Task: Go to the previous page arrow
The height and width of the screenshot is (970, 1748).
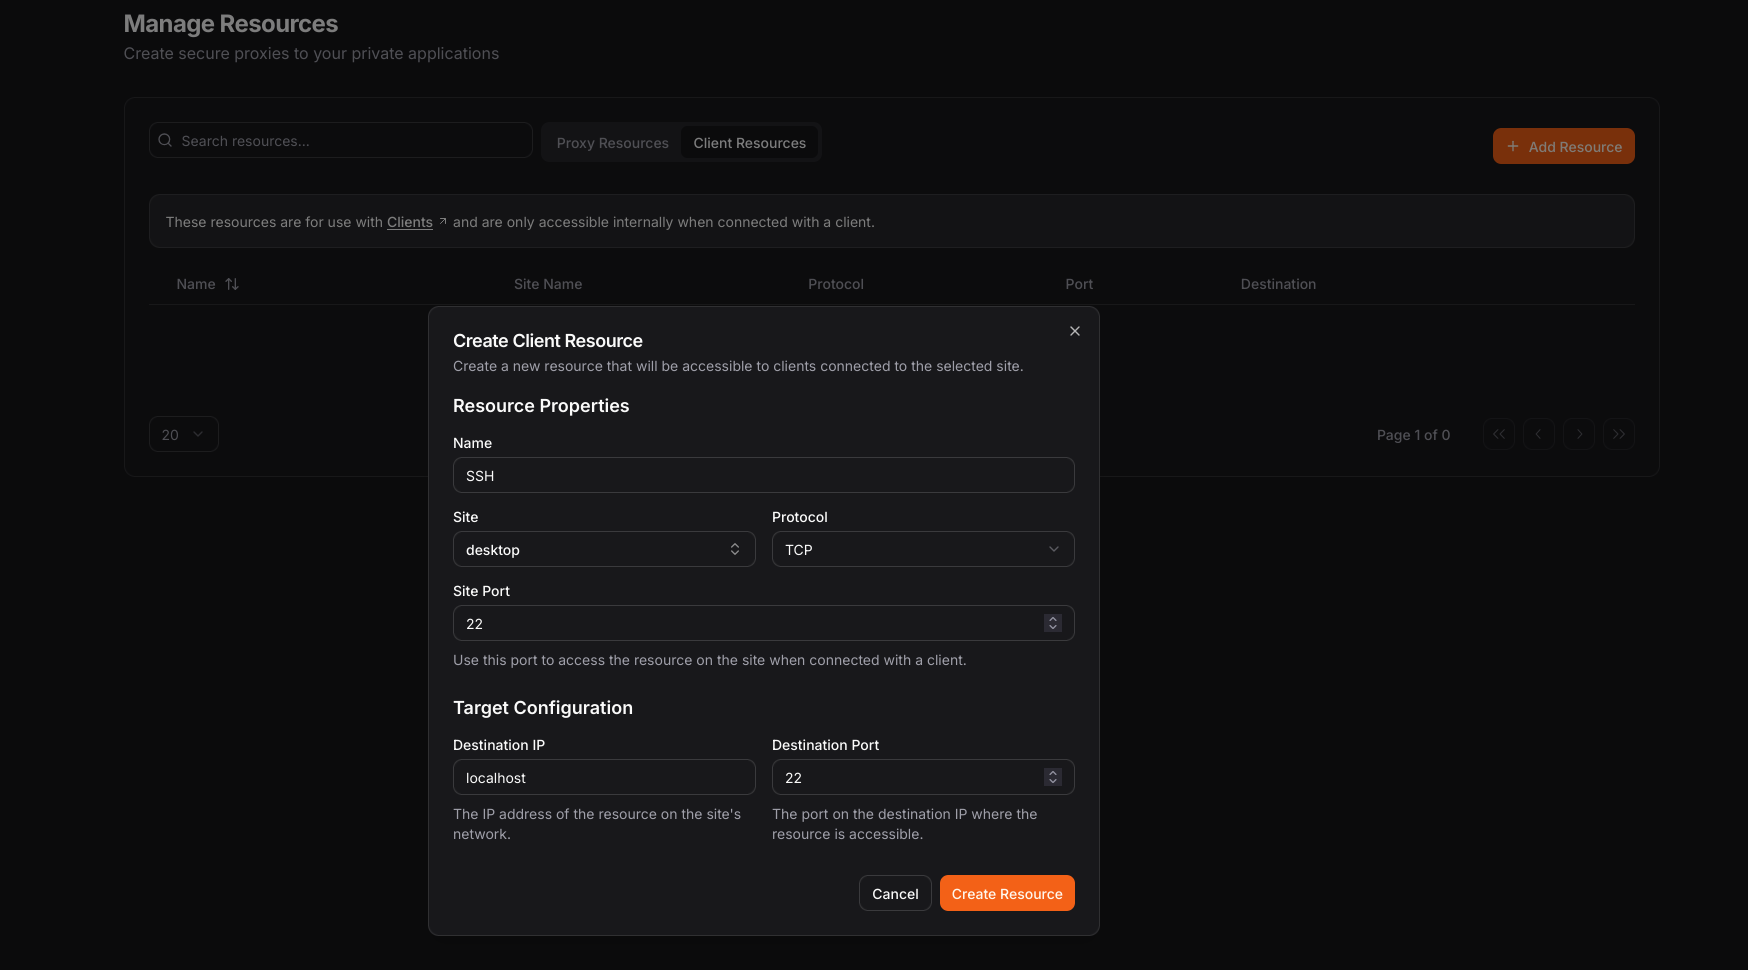Action: click(1538, 434)
